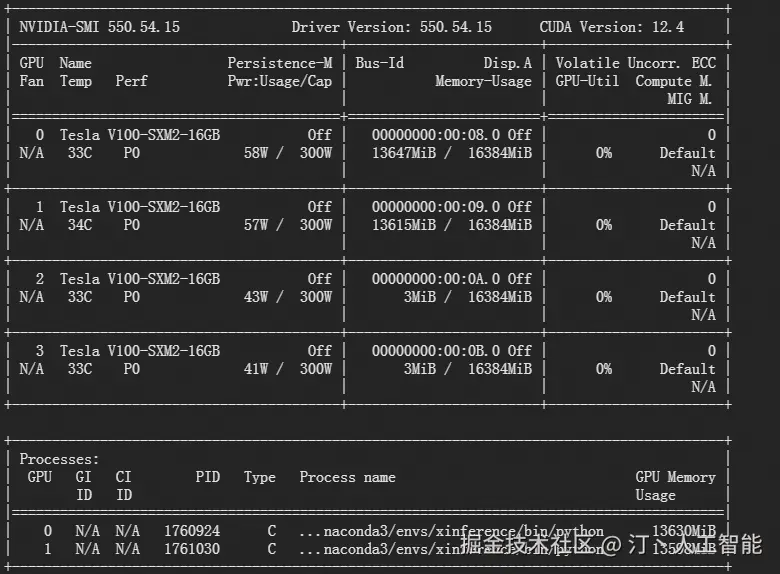Click power usage value 41W
780x574 pixels.
pos(256,369)
